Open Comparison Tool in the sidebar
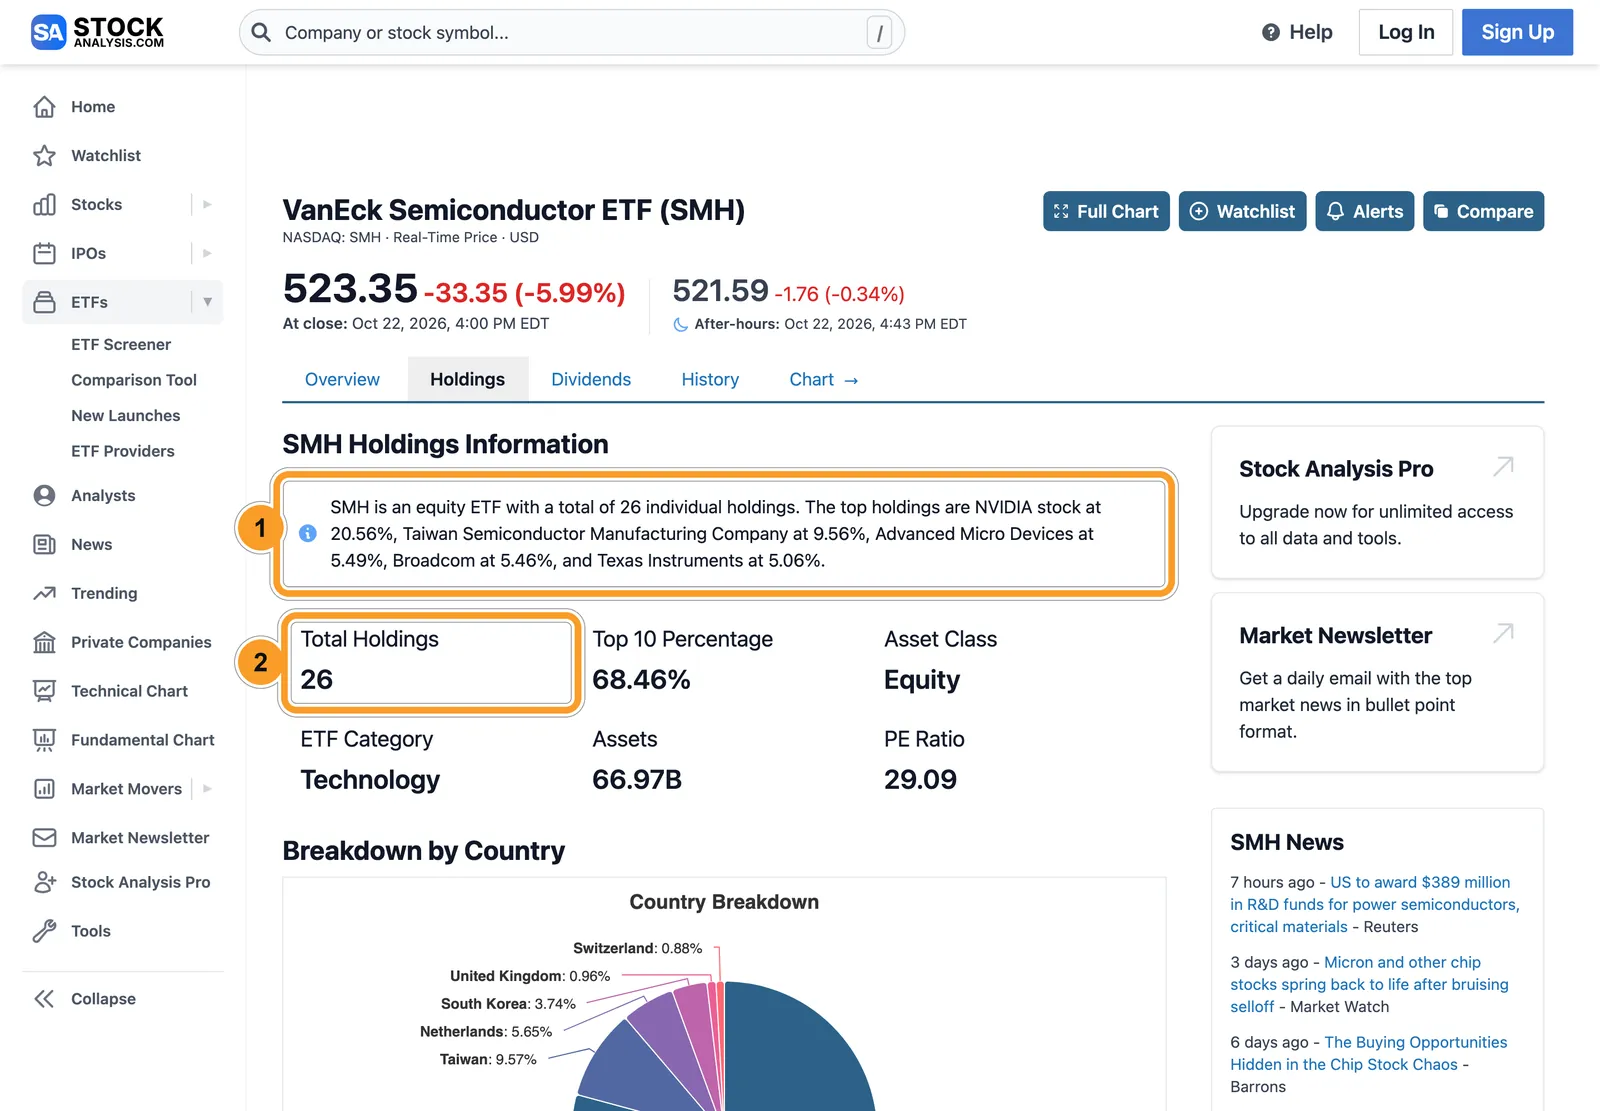Screen dimensions: 1600x1111 point(134,381)
